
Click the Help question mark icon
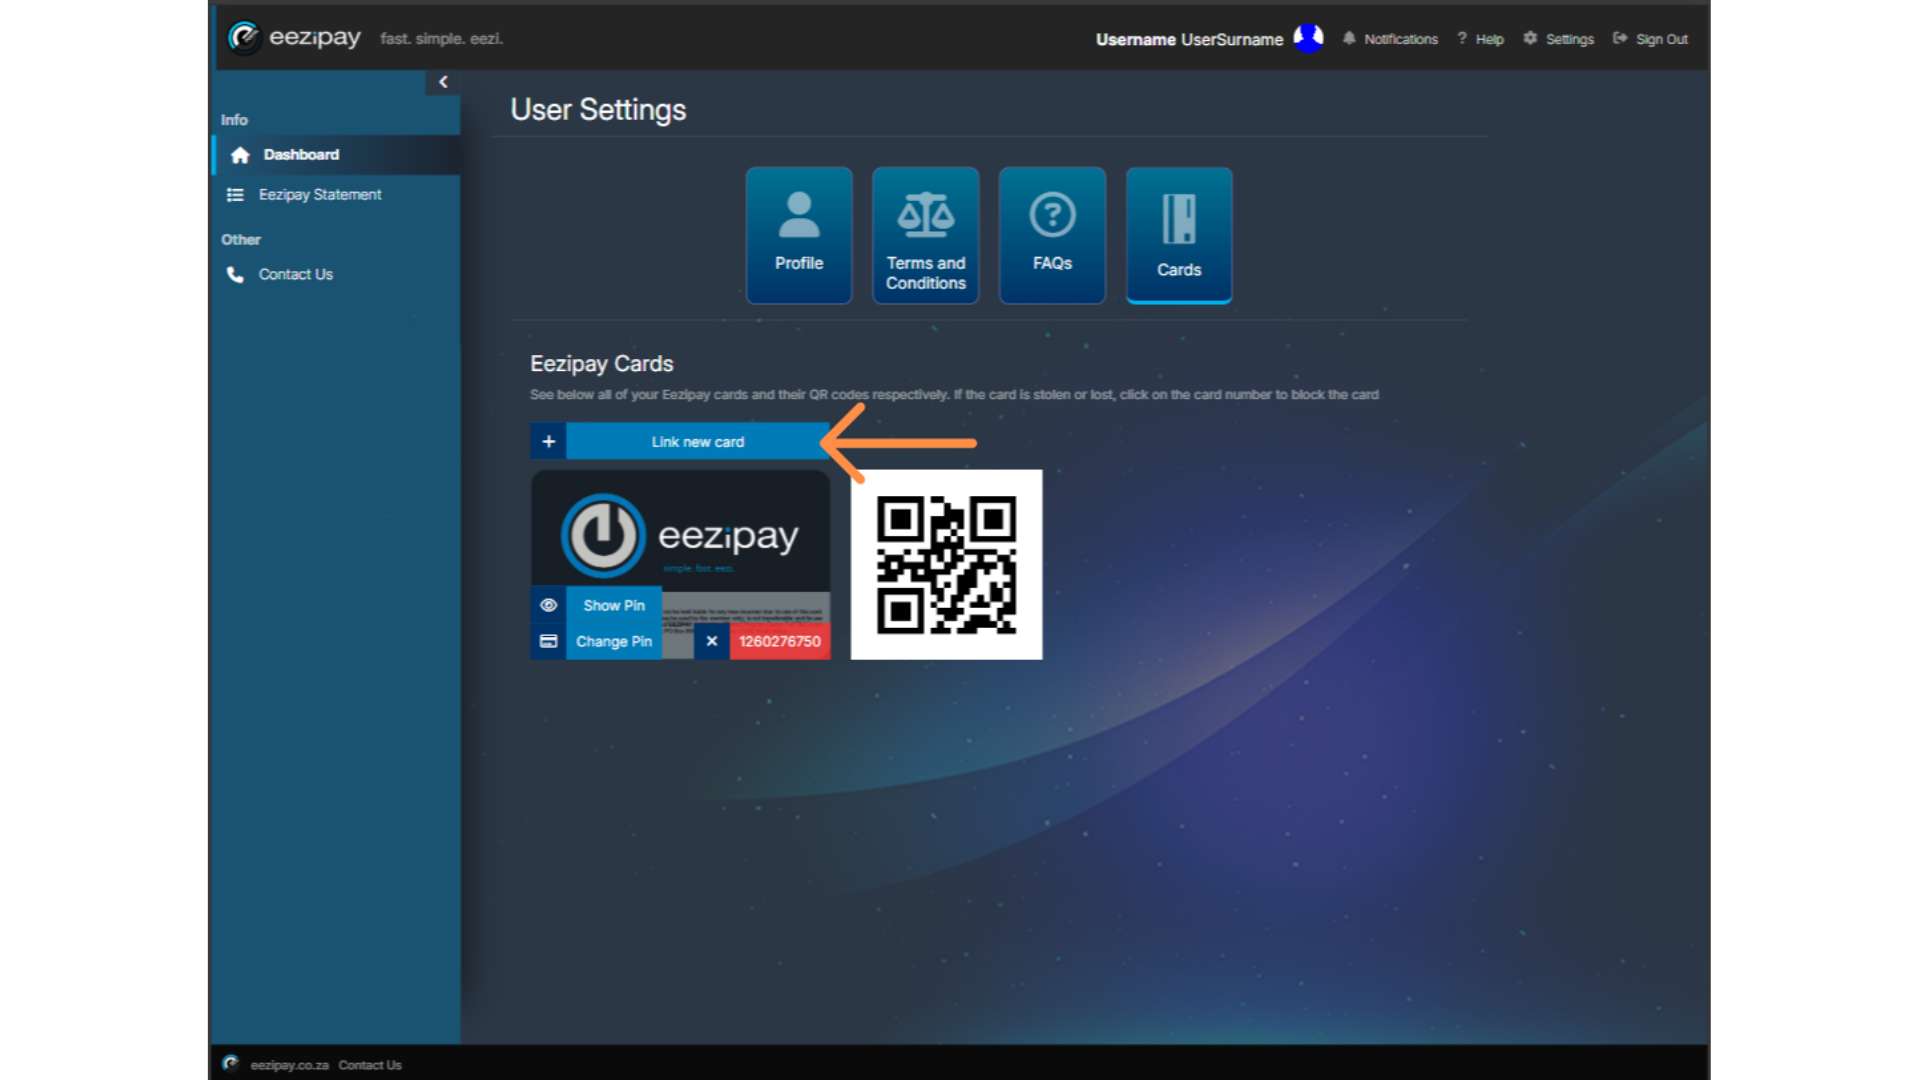coord(1462,38)
